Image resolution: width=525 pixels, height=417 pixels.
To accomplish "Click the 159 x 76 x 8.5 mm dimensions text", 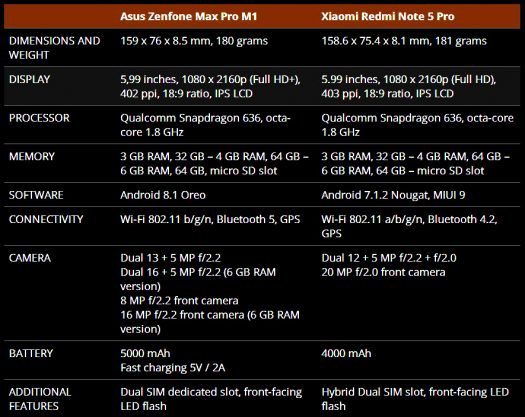I will [x=165, y=41].
